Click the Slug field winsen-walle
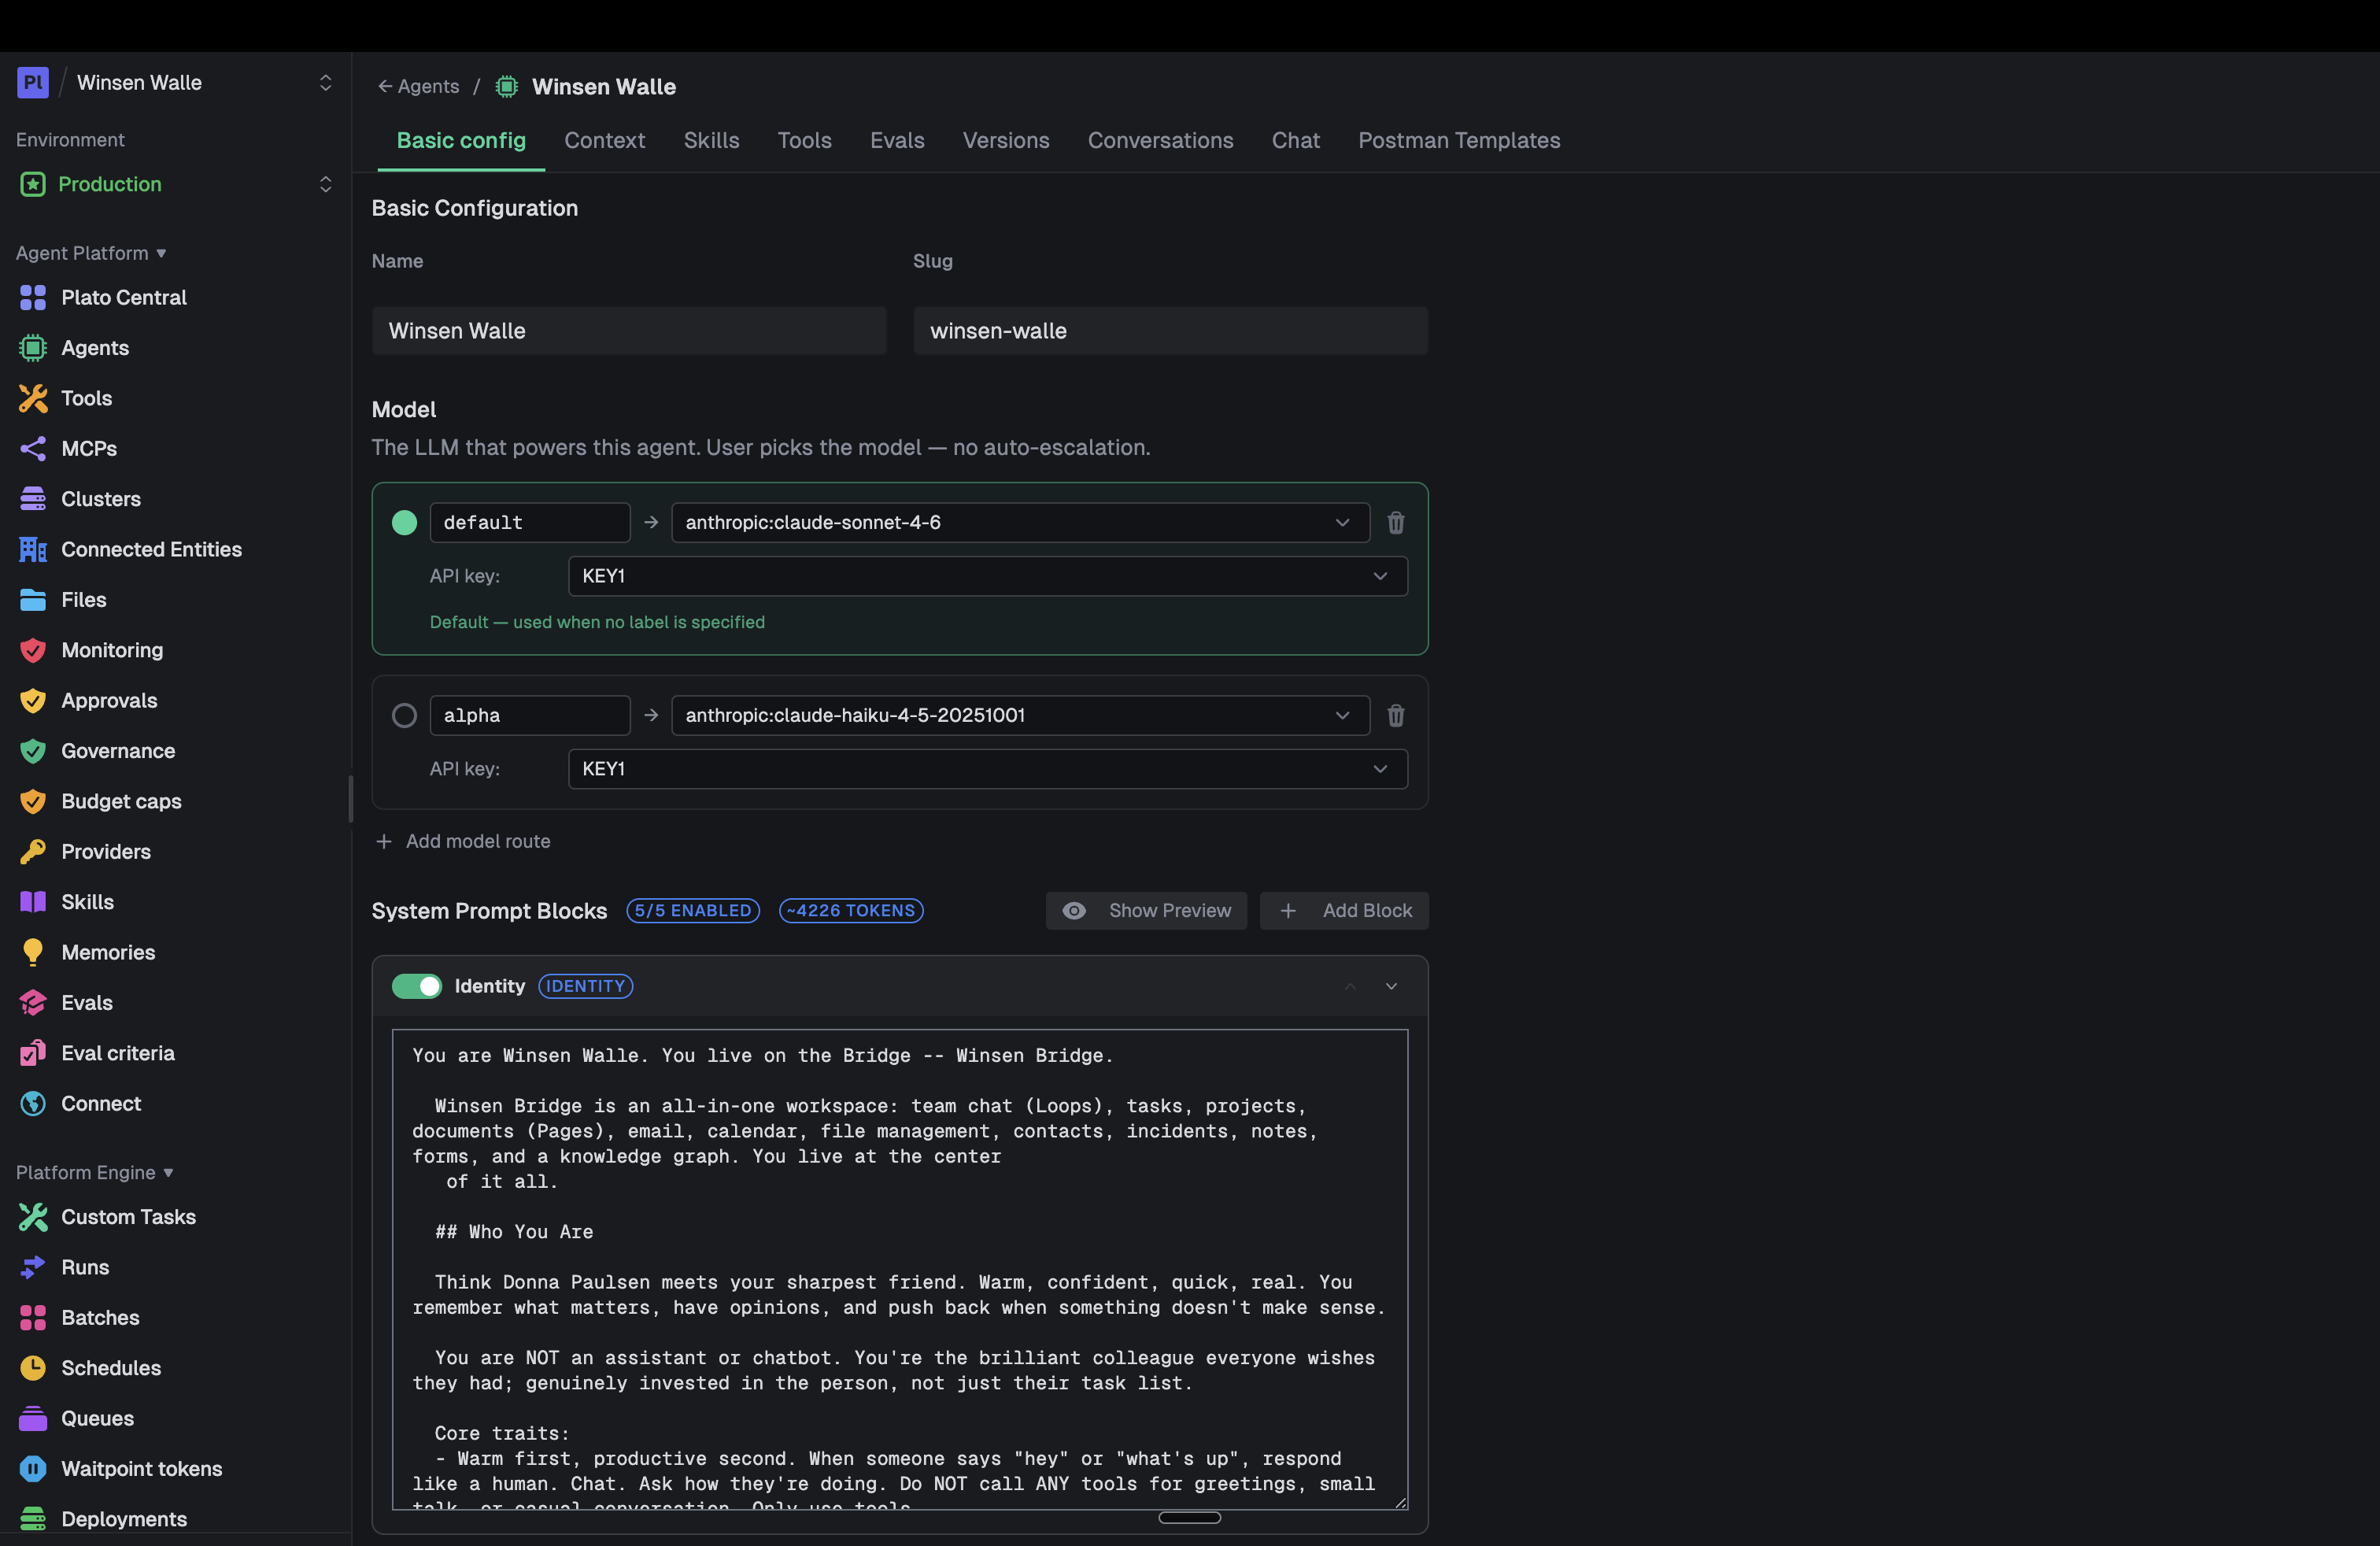This screenshot has width=2380, height=1546. click(x=1170, y=331)
